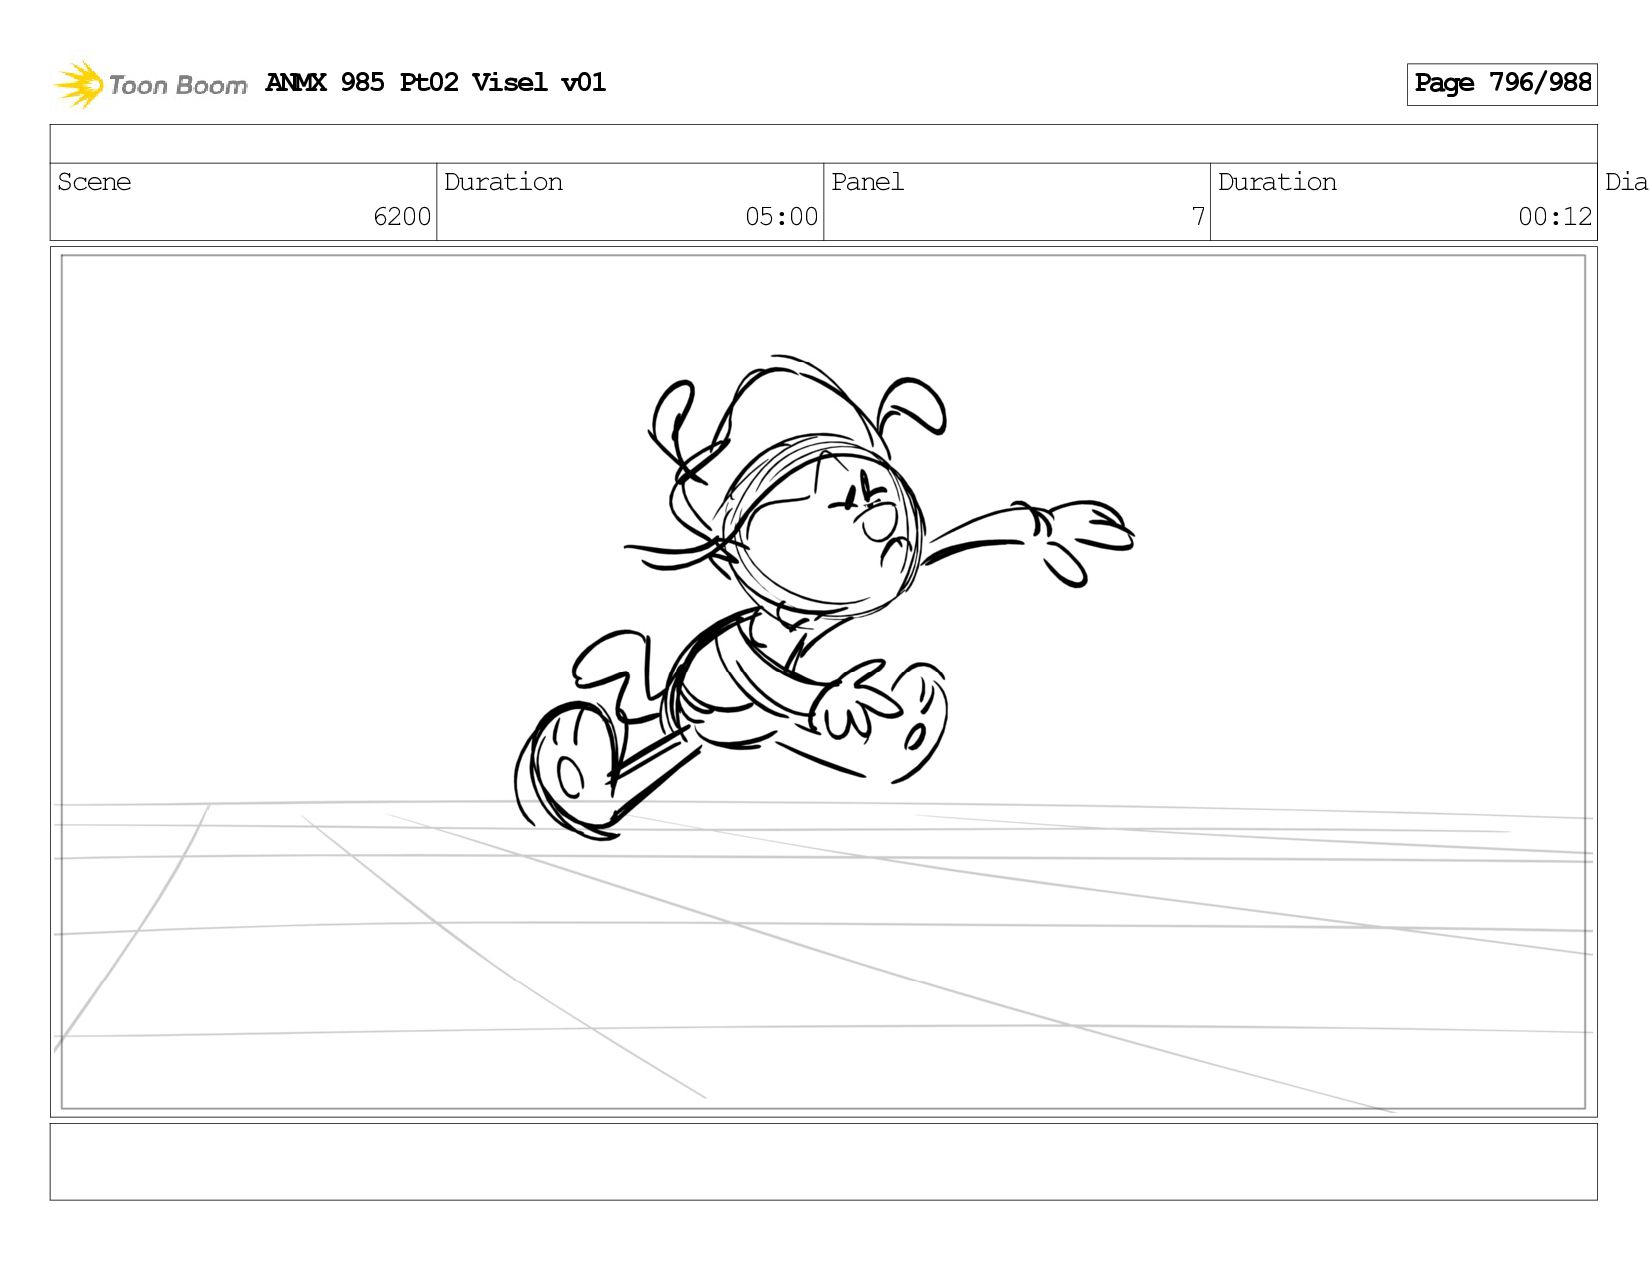The image size is (1650, 1275).
Task: Select the scene duration value '05:00'
Action: (781, 217)
